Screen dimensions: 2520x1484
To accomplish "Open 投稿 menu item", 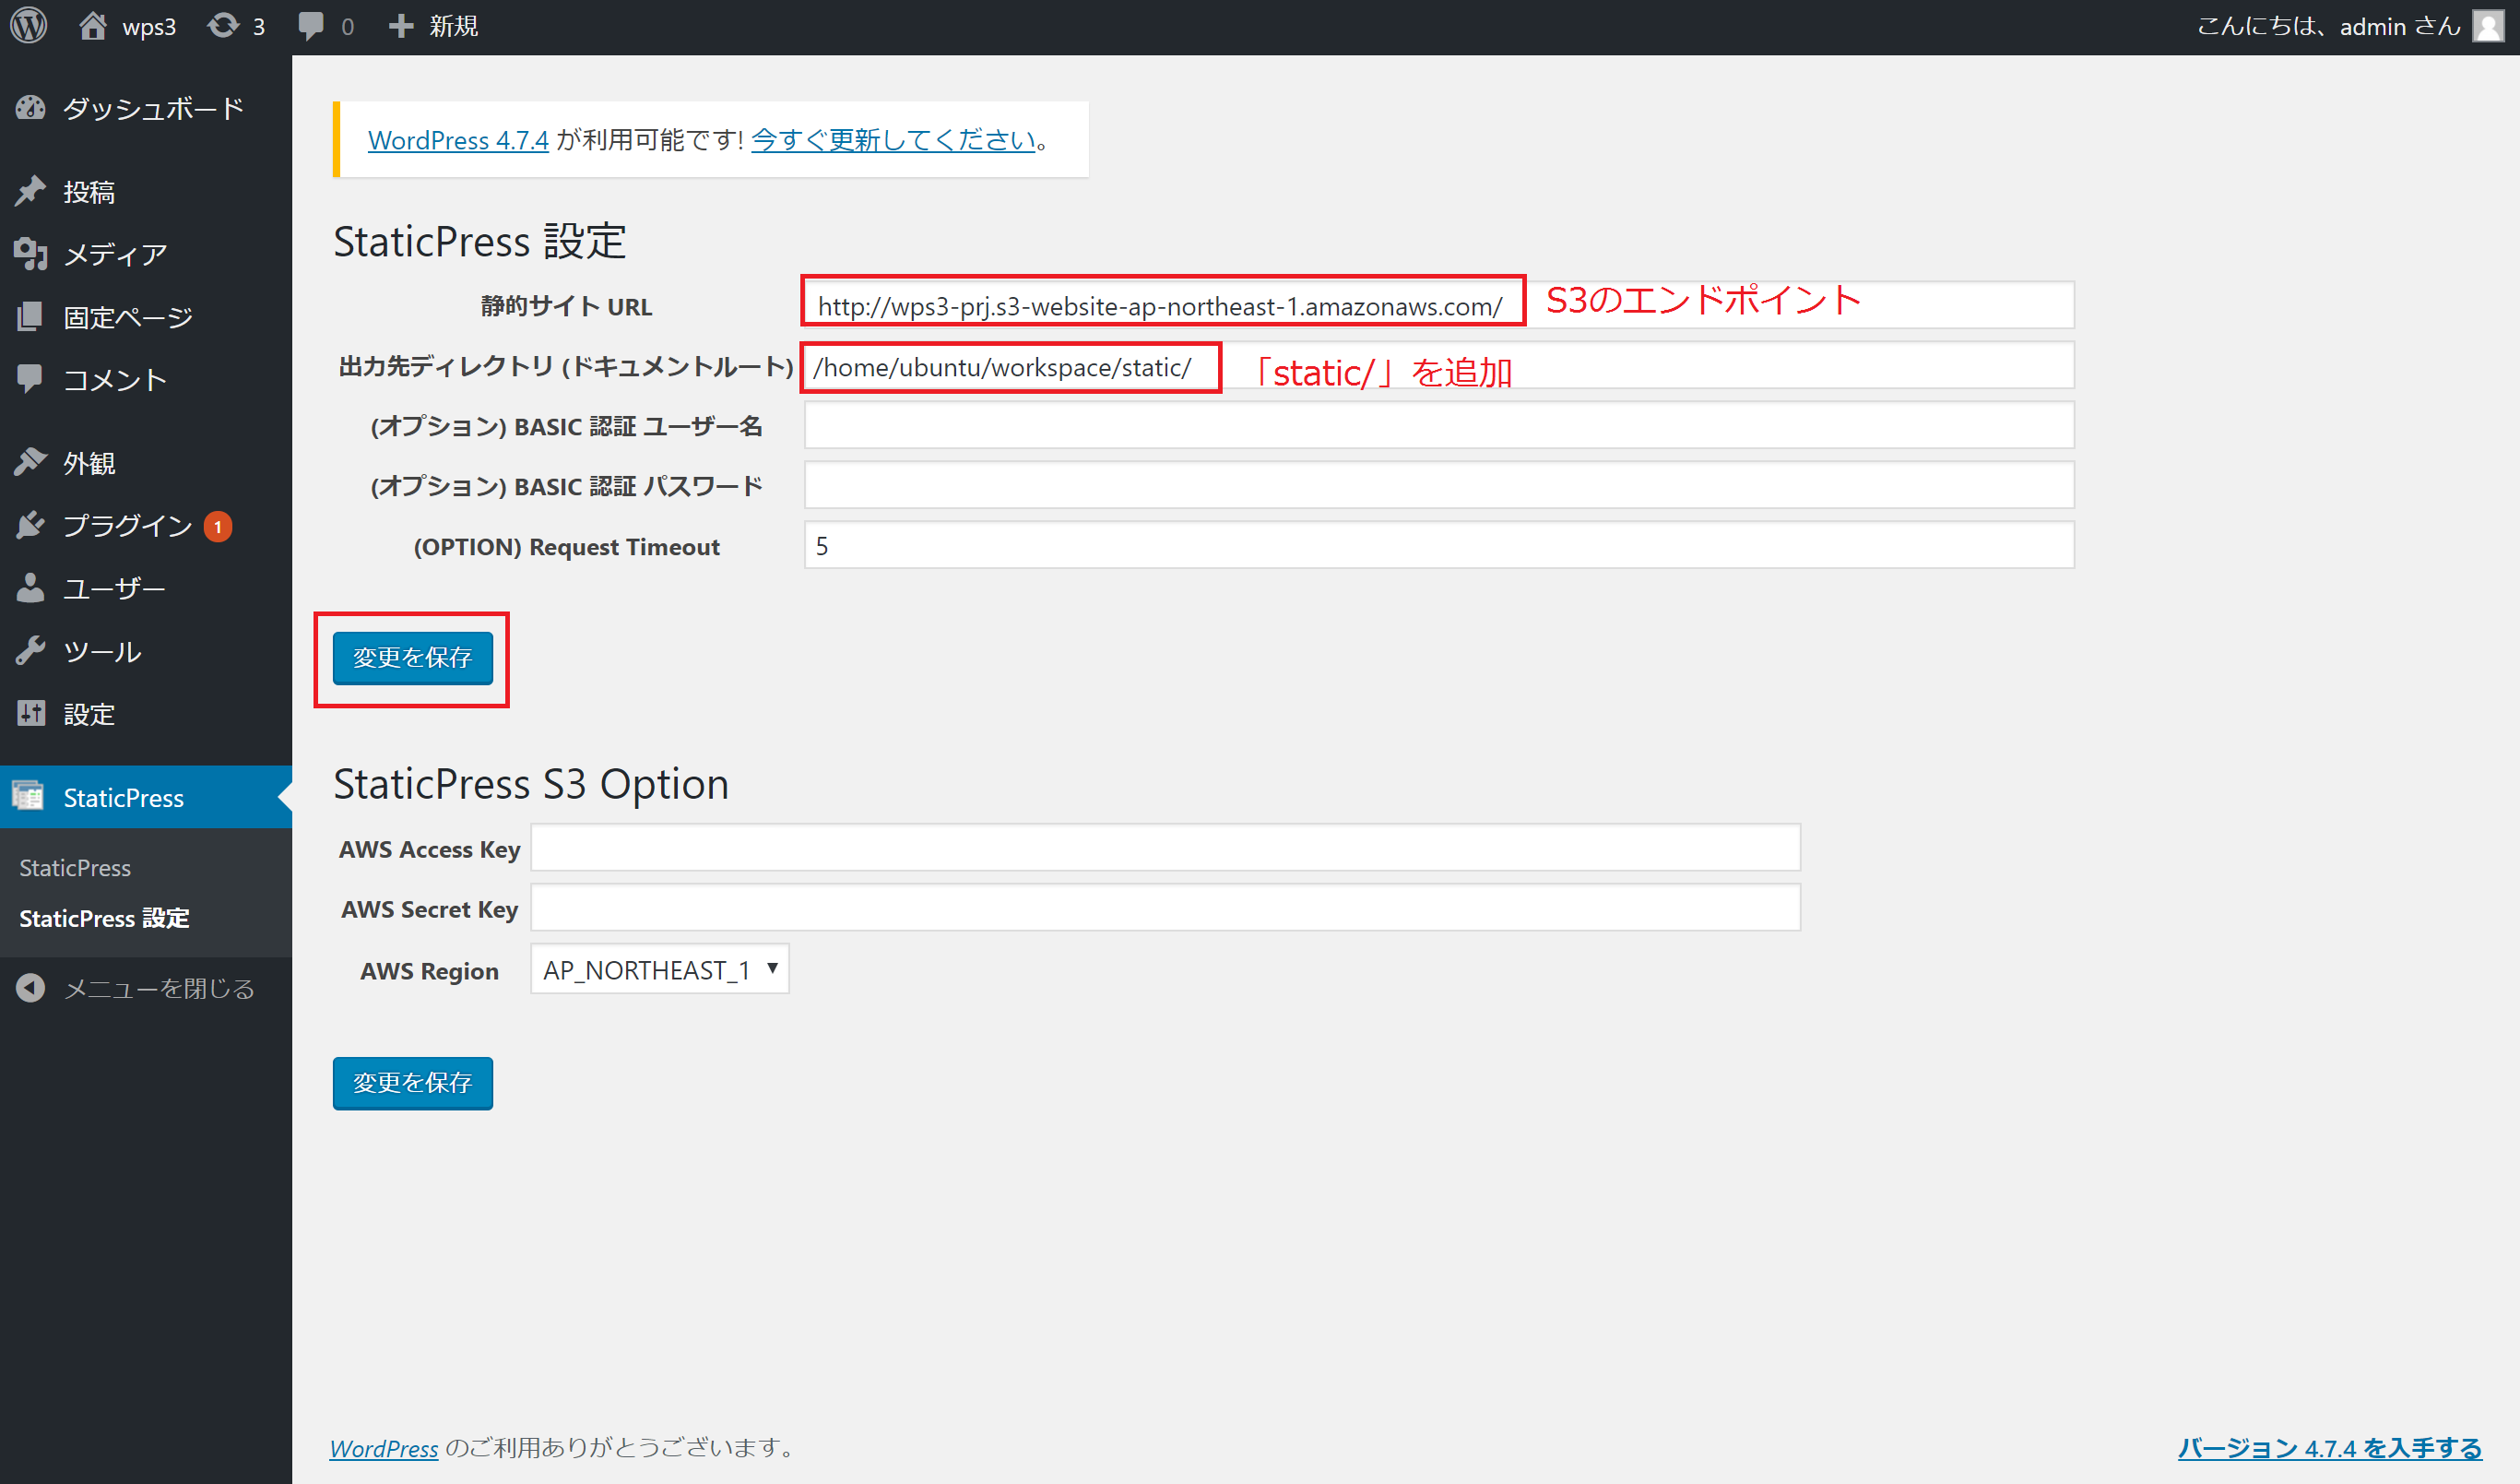I will coord(146,191).
